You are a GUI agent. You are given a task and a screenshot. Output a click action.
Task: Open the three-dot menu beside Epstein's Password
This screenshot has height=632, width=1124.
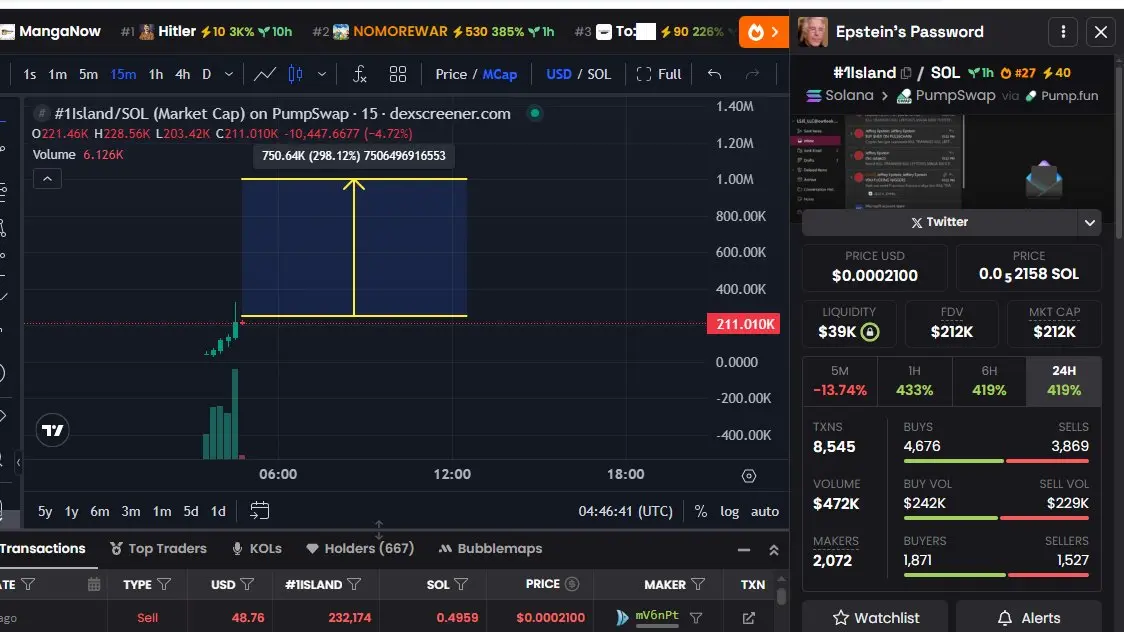pyautogui.click(x=1063, y=32)
